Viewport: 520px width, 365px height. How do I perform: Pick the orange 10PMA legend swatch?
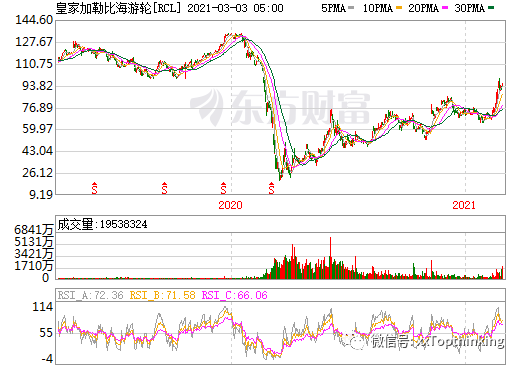tap(399, 8)
